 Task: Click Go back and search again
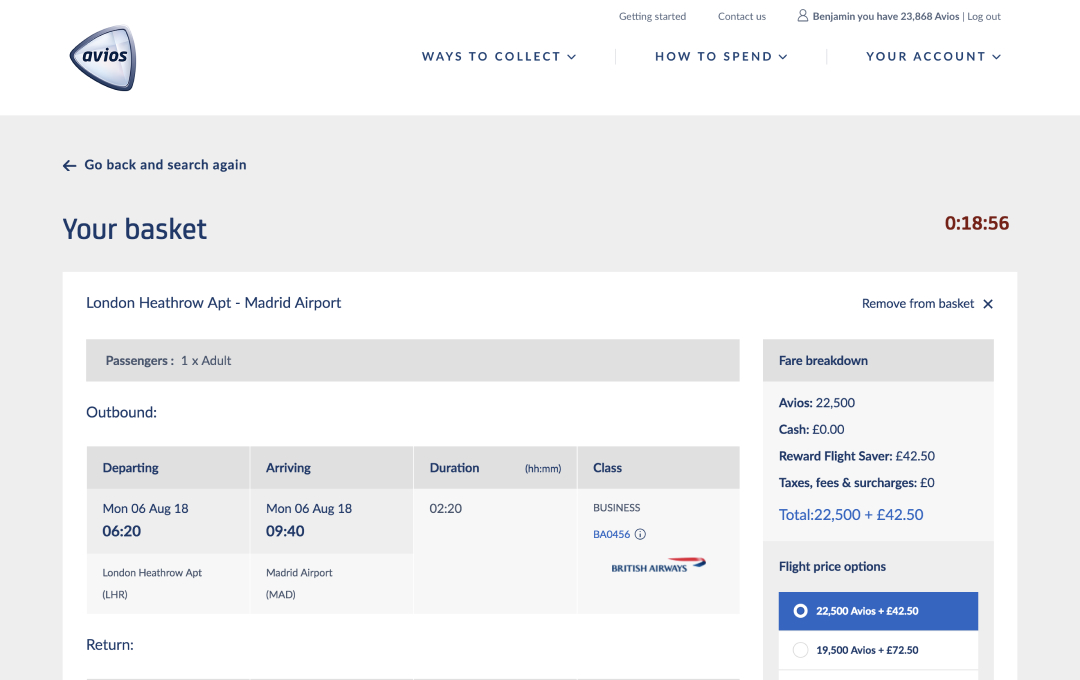tap(165, 165)
